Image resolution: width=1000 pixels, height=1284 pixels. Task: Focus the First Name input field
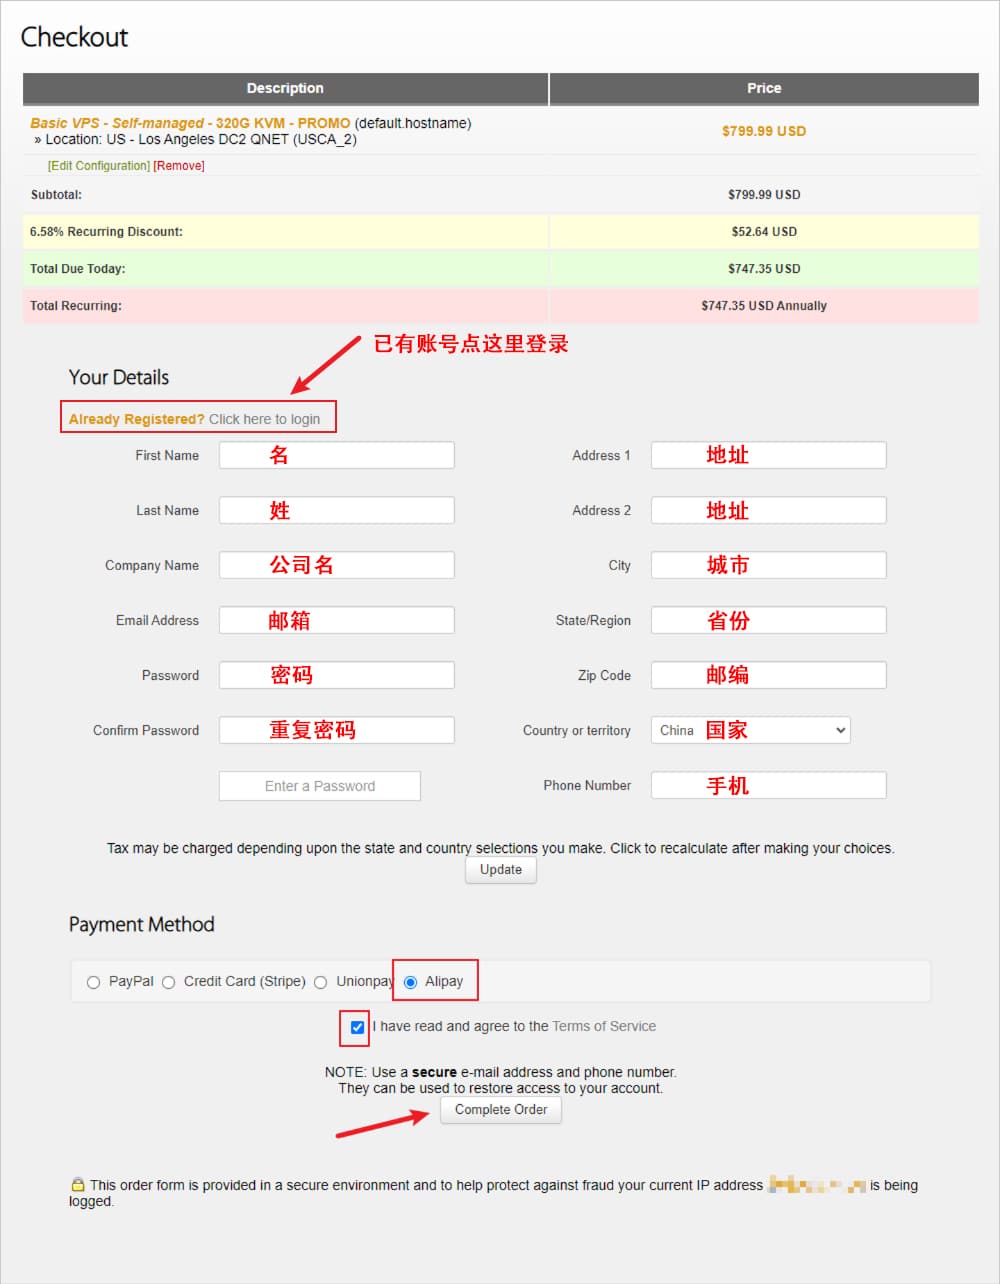tap(336, 455)
